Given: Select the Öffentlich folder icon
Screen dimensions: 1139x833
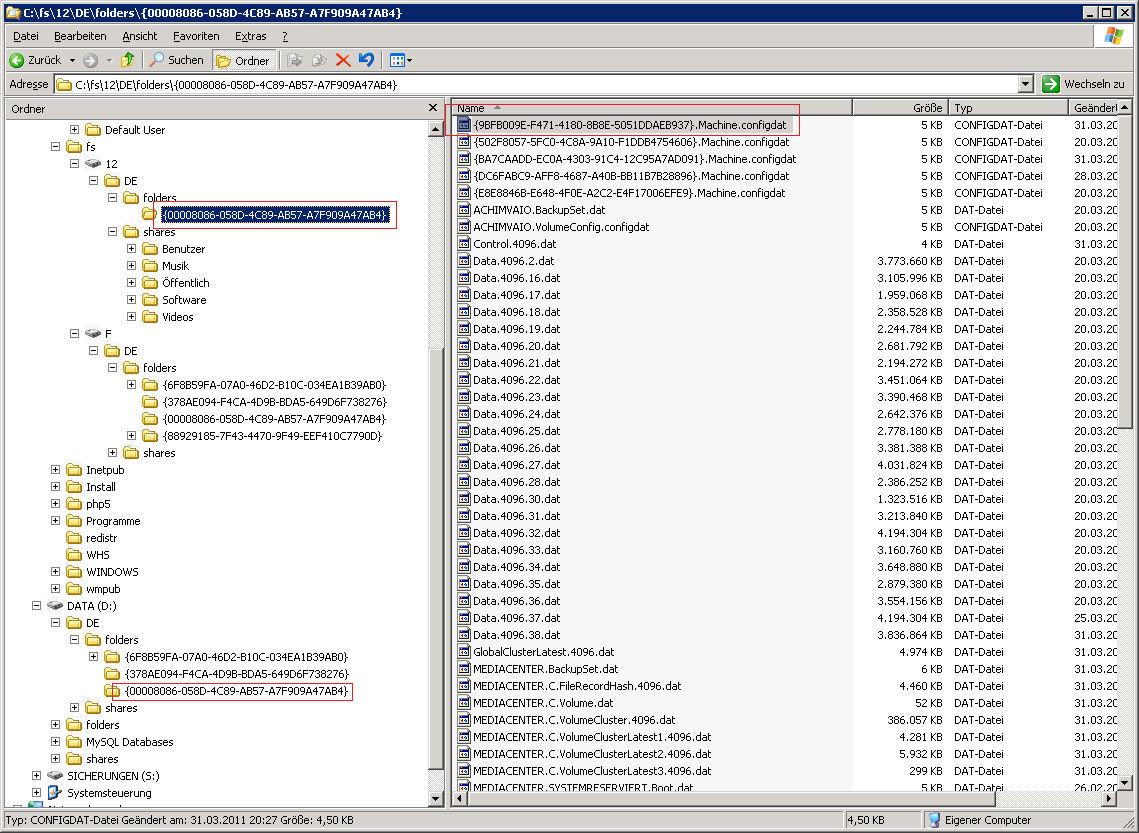Looking at the screenshot, I should click(150, 283).
